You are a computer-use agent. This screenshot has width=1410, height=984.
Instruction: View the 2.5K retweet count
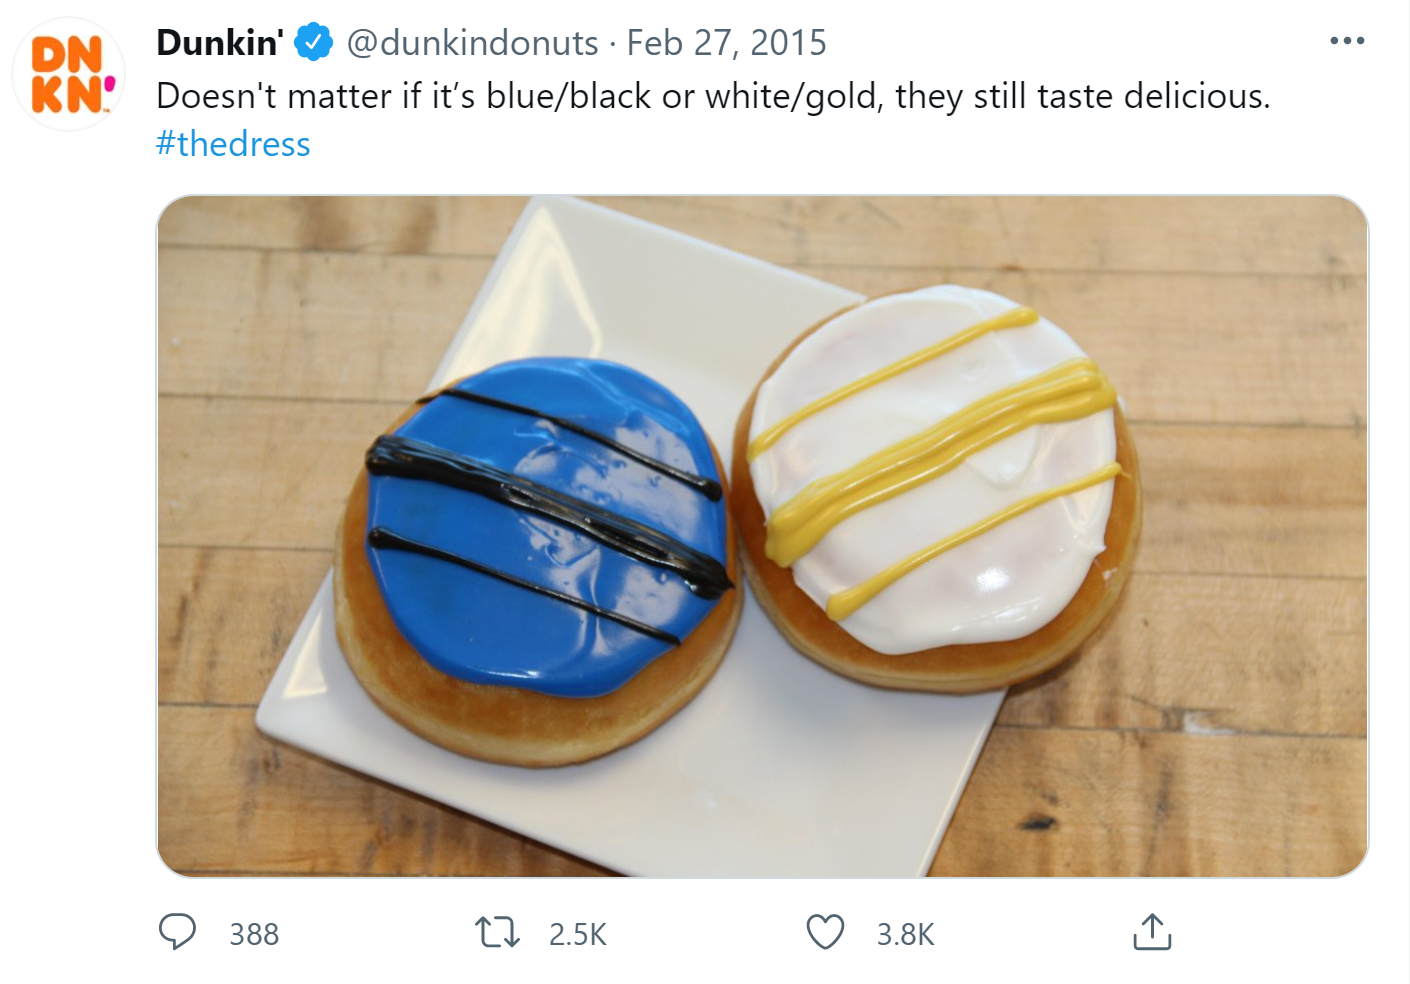tap(576, 934)
